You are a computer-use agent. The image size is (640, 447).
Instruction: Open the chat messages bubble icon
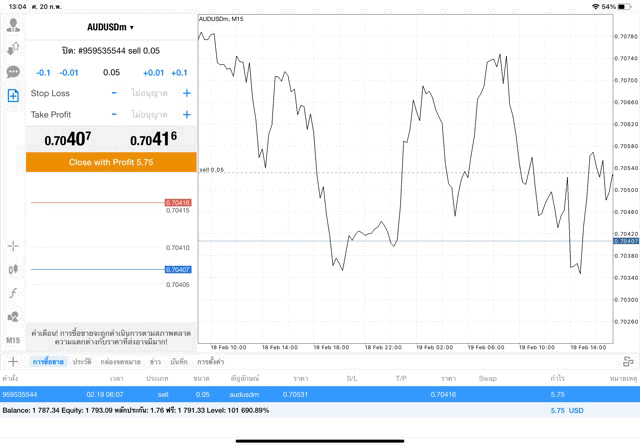coord(13,72)
